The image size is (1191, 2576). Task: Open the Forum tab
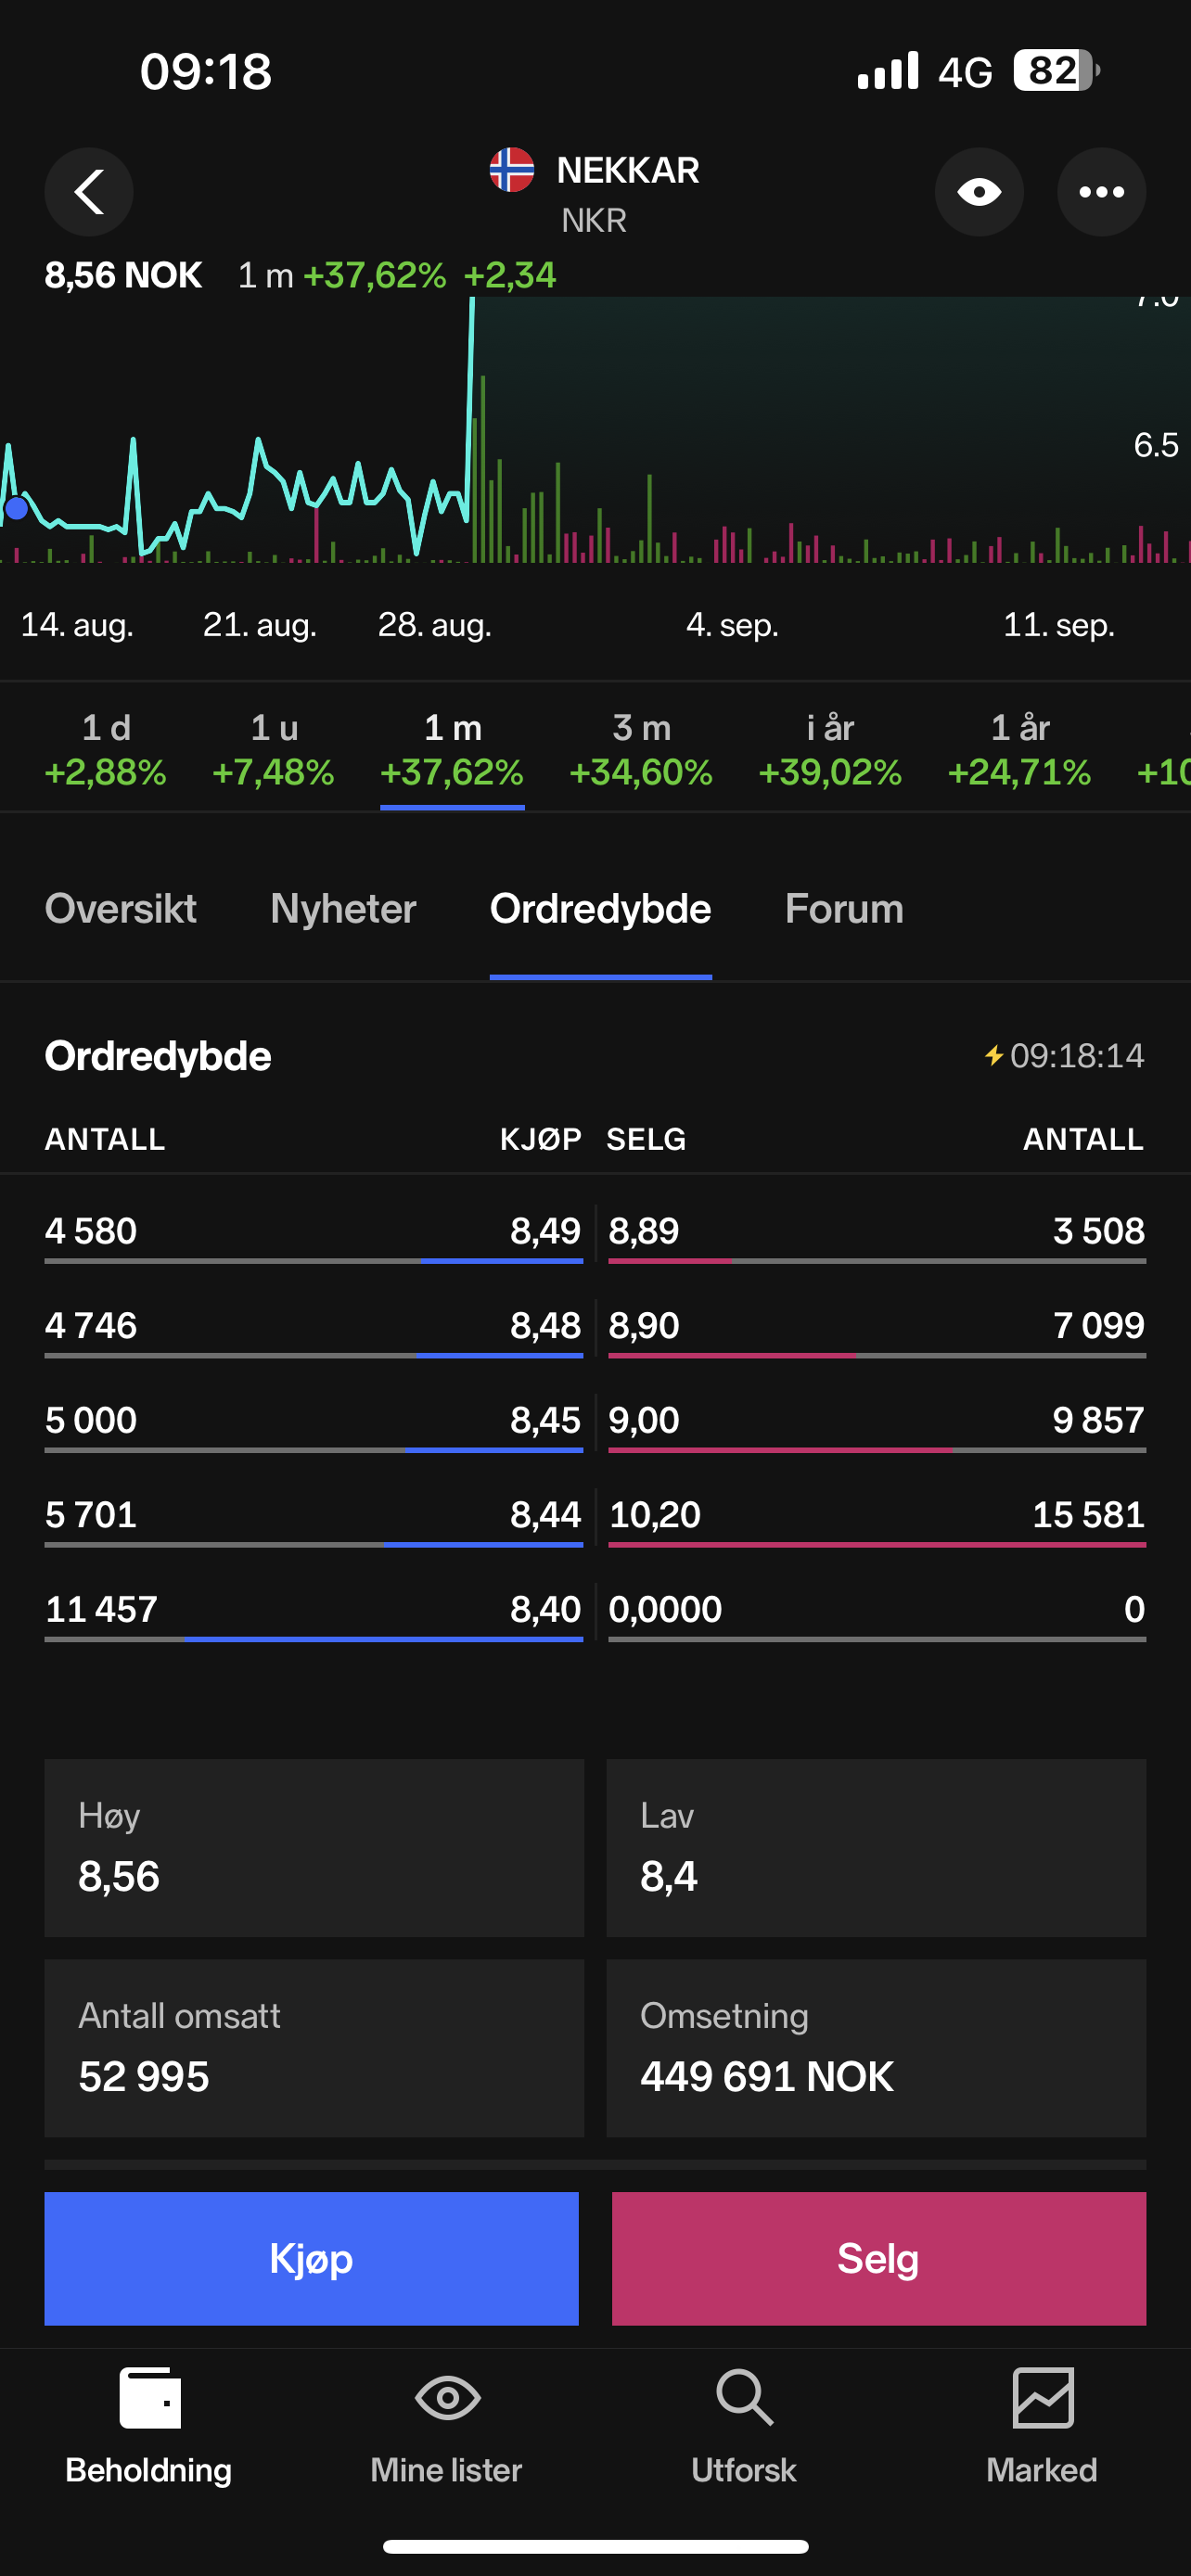pos(844,909)
